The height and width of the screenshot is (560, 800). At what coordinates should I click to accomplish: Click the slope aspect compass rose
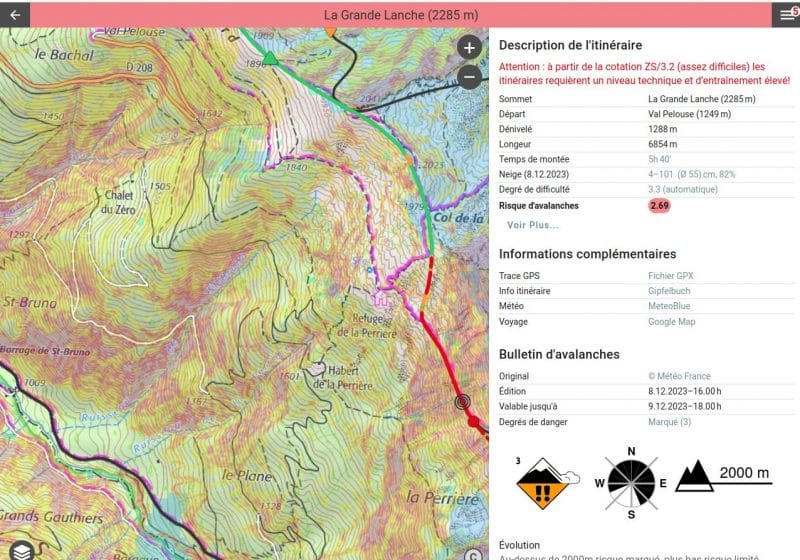631,480
